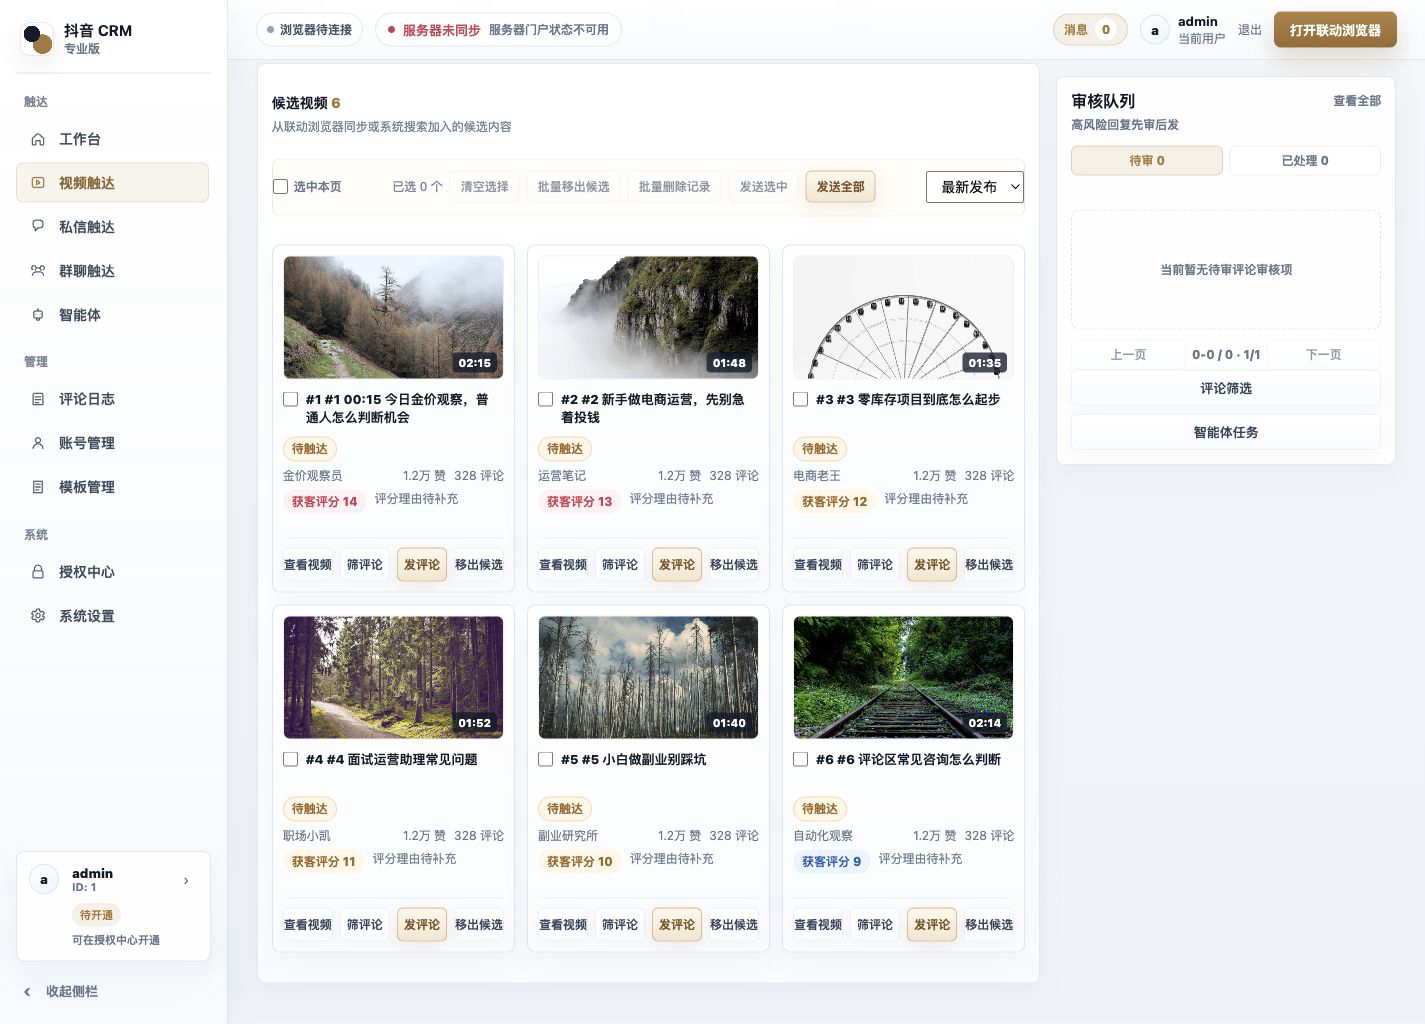Open 工作台 in the sidebar
Screen dimensions: 1425x1024
(112, 139)
